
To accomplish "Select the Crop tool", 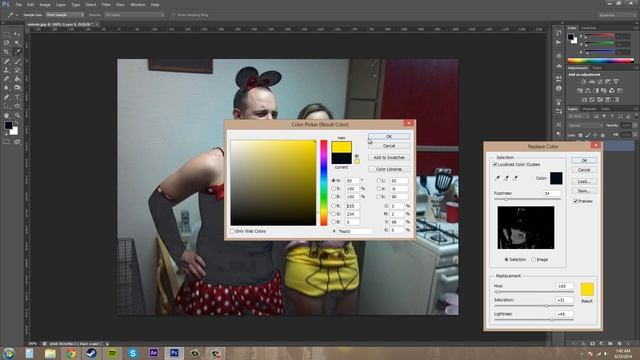I will pos(7,52).
